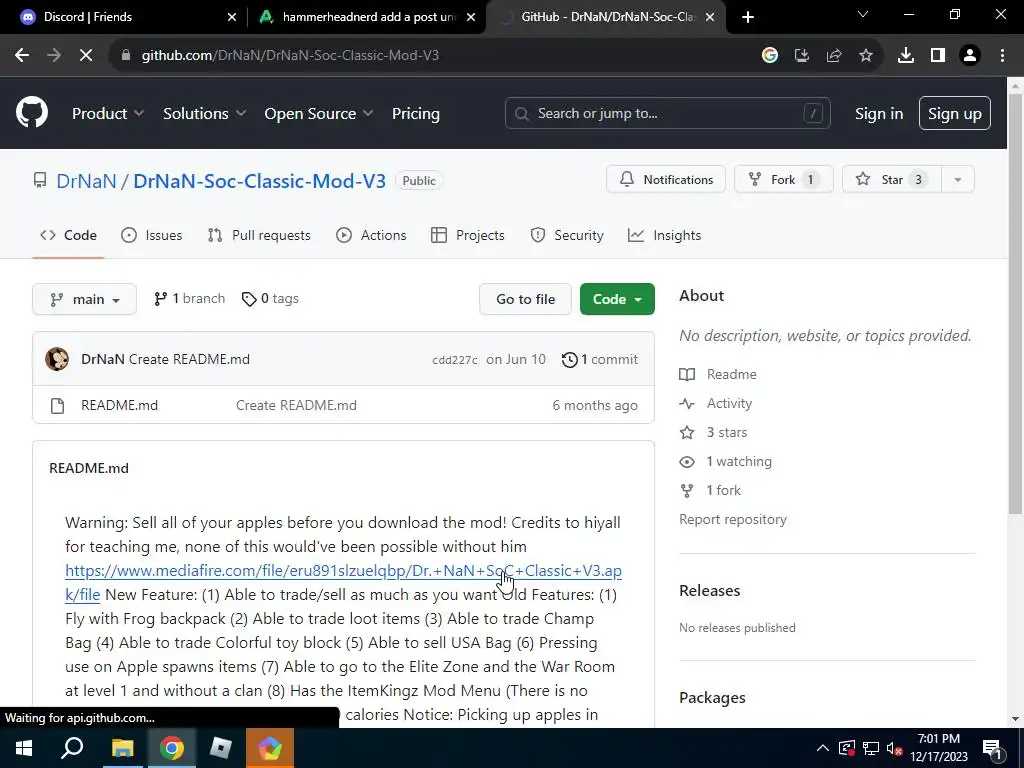Stop page loading with the X button
This screenshot has height=768, width=1024.
pos(86,56)
